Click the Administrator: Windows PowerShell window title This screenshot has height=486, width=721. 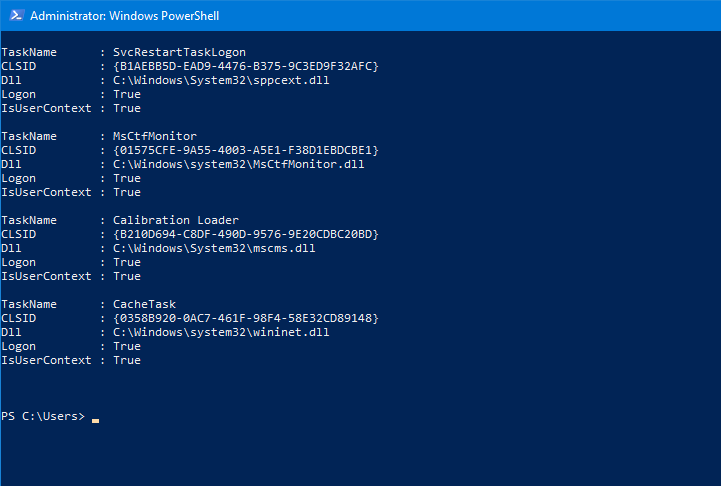(x=125, y=16)
